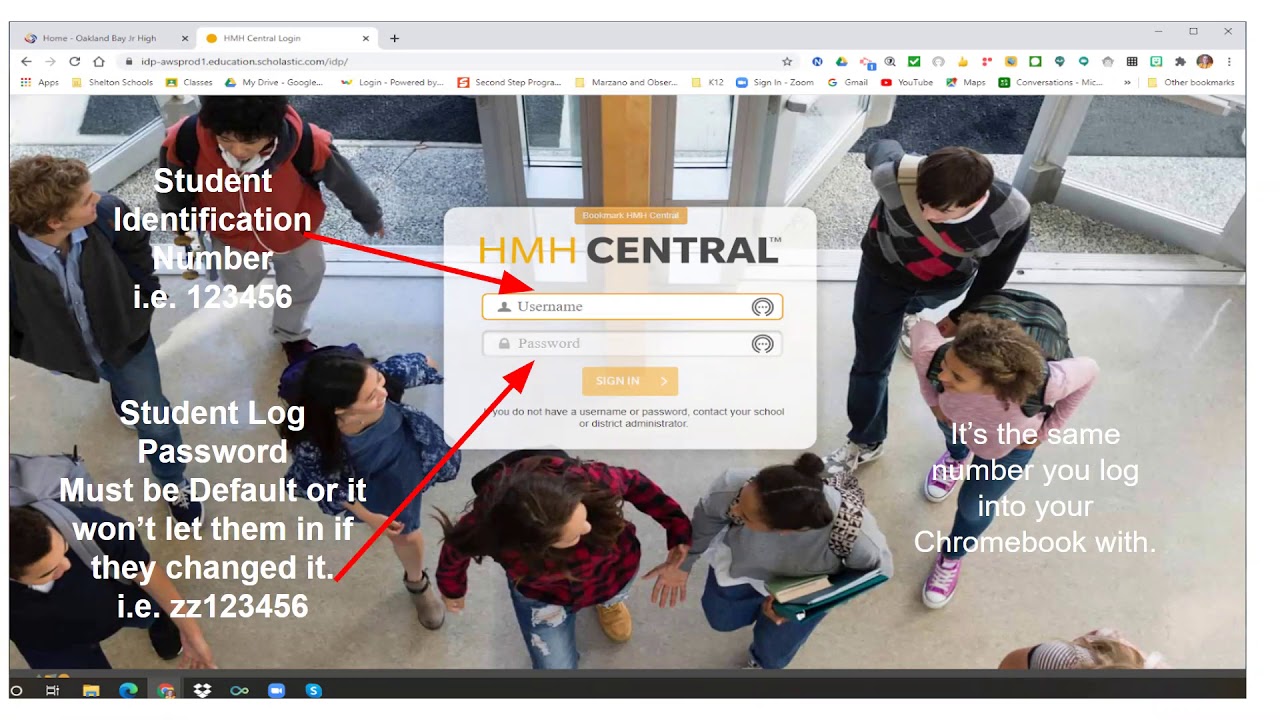The width and height of the screenshot is (1280, 720).
Task: Click the green chat bubble square extension icon
Action: (1035, 61)
